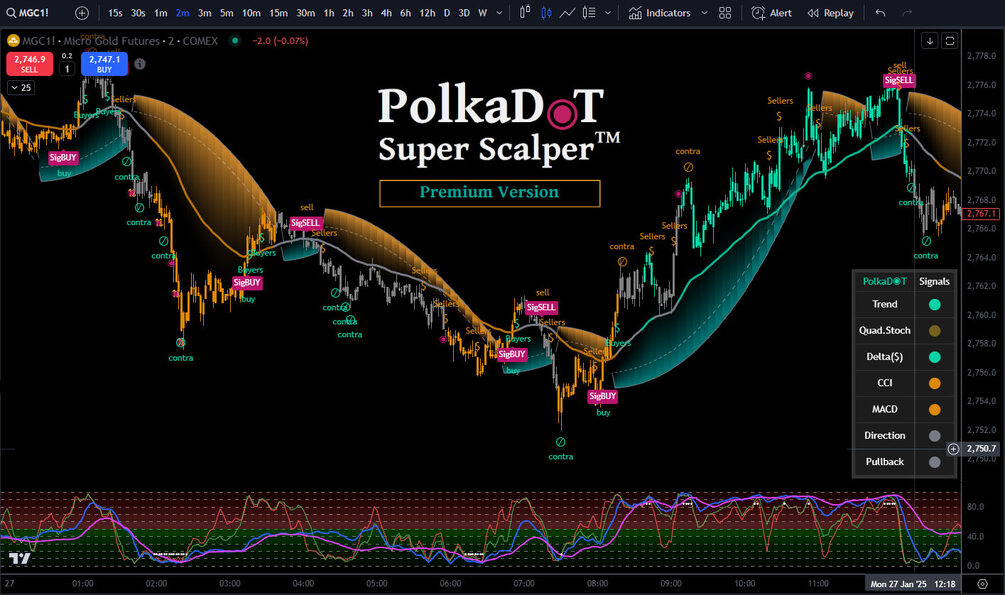Choose the 10m interval

click(x=251, y=13)
